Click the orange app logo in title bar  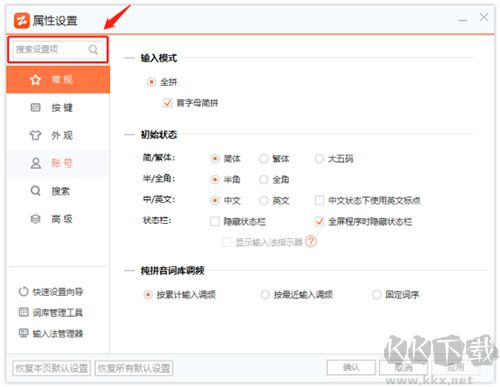click(x=22, y=21)
